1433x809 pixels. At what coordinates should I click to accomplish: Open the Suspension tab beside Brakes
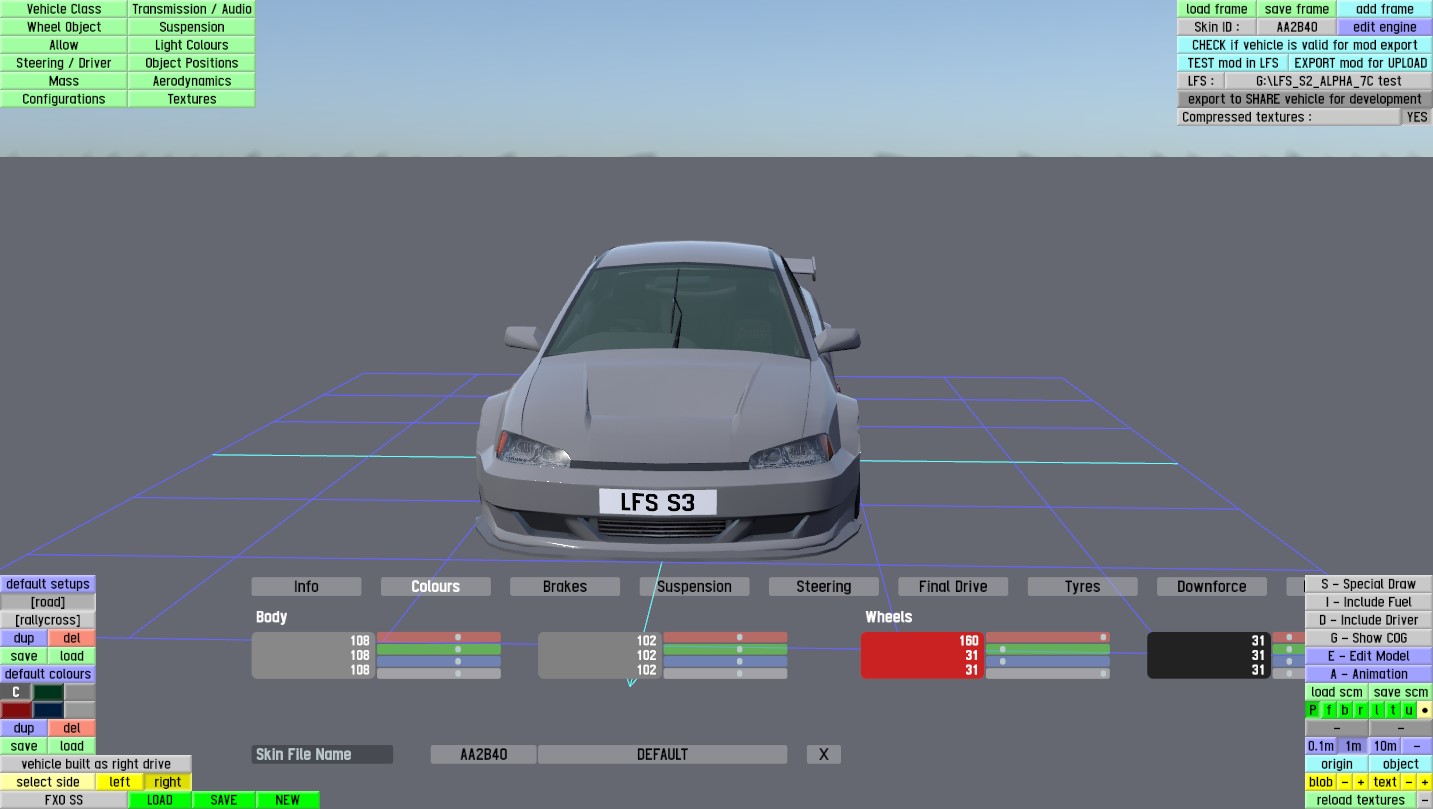point(694,587)
